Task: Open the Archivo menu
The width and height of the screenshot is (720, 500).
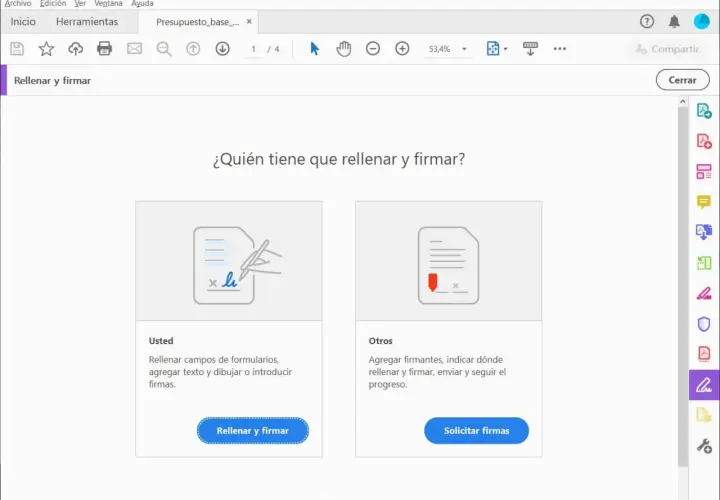Action: (18, 3)
